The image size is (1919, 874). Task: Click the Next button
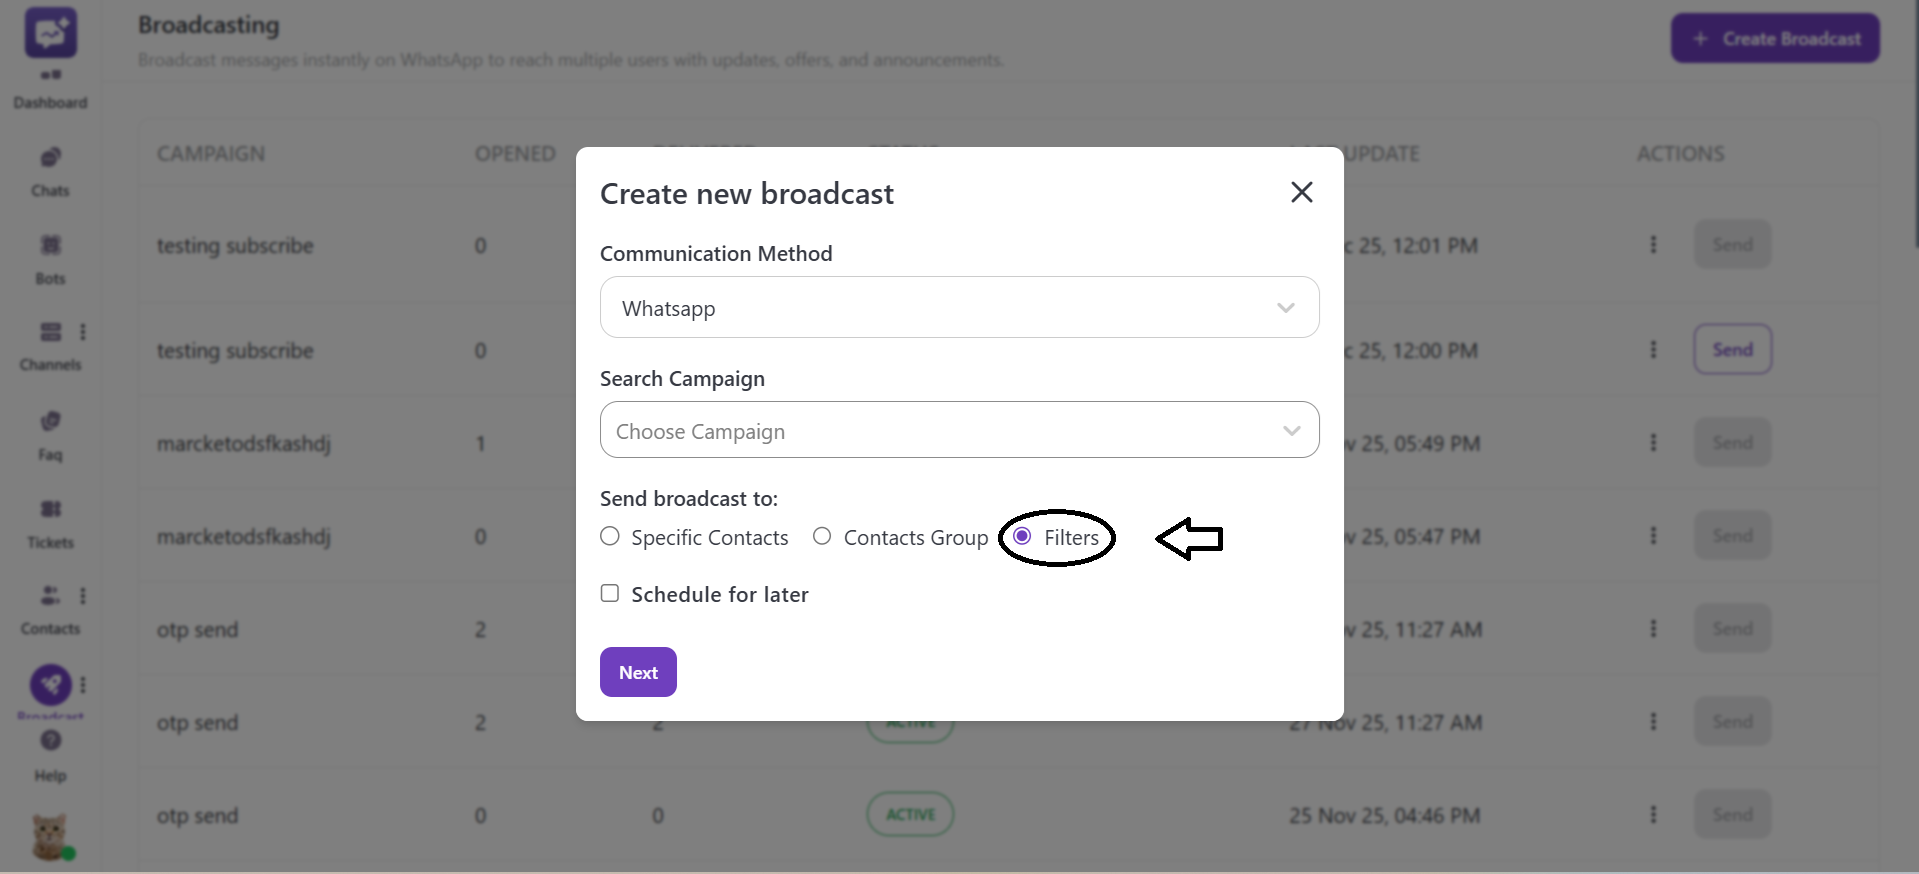coord(638,672)
